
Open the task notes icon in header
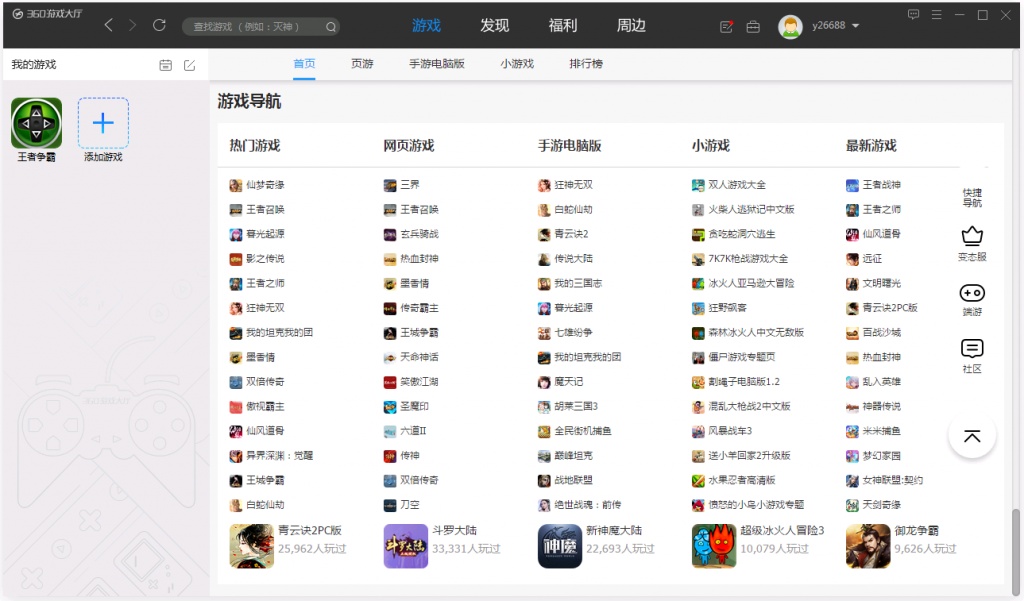tap(726, 27)
